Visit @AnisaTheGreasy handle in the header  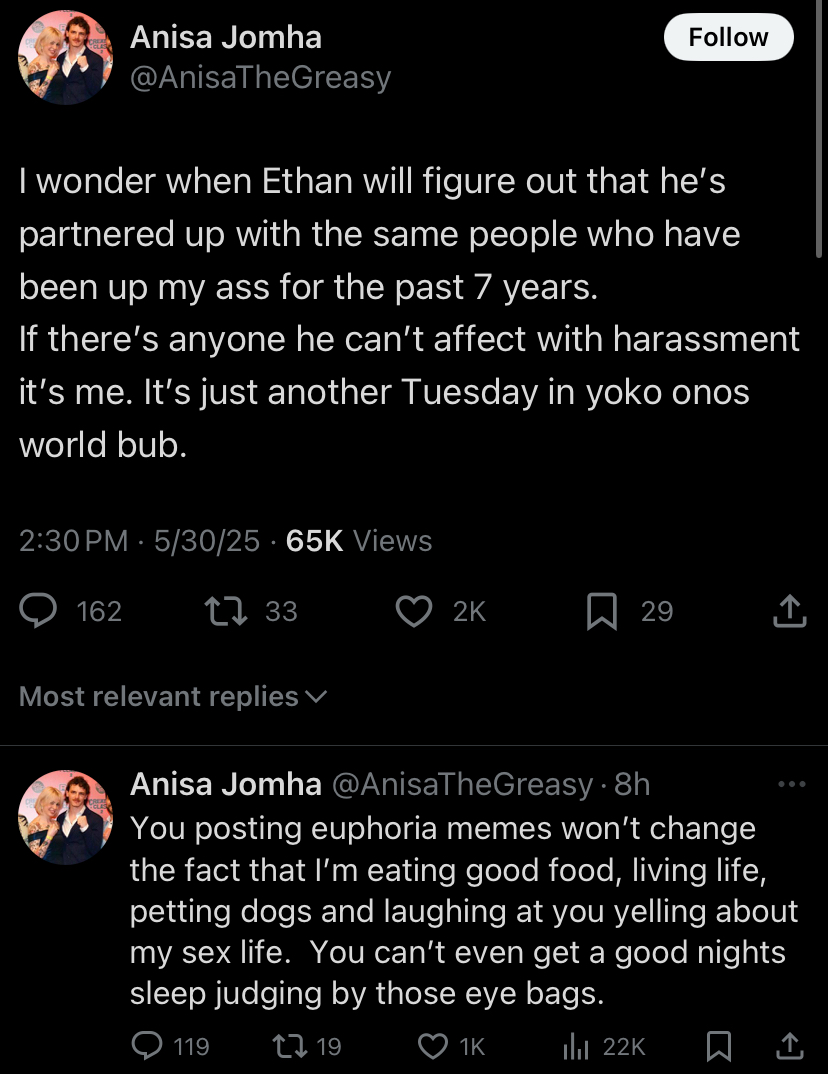260,77
